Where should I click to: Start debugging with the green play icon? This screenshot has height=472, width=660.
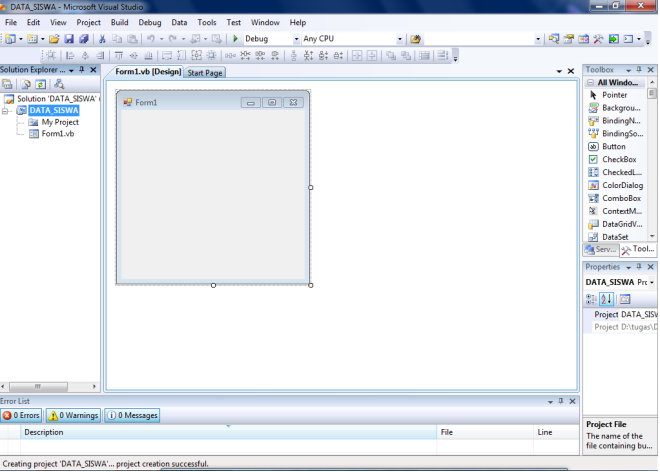point(236,39)
